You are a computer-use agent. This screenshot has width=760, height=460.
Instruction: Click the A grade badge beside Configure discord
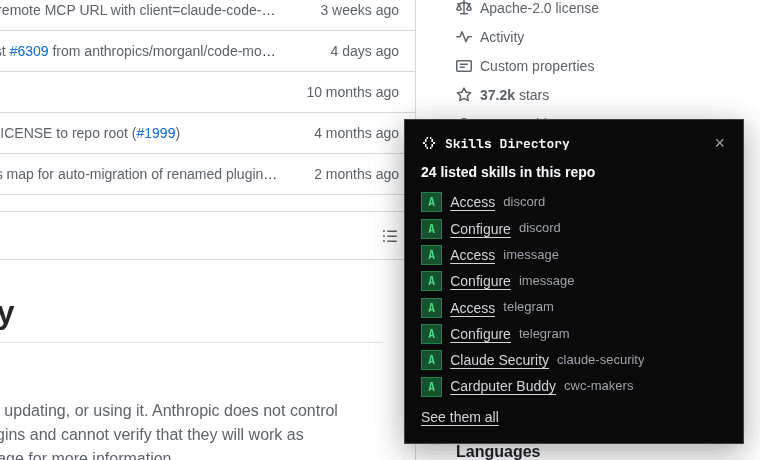coord(431,229)
